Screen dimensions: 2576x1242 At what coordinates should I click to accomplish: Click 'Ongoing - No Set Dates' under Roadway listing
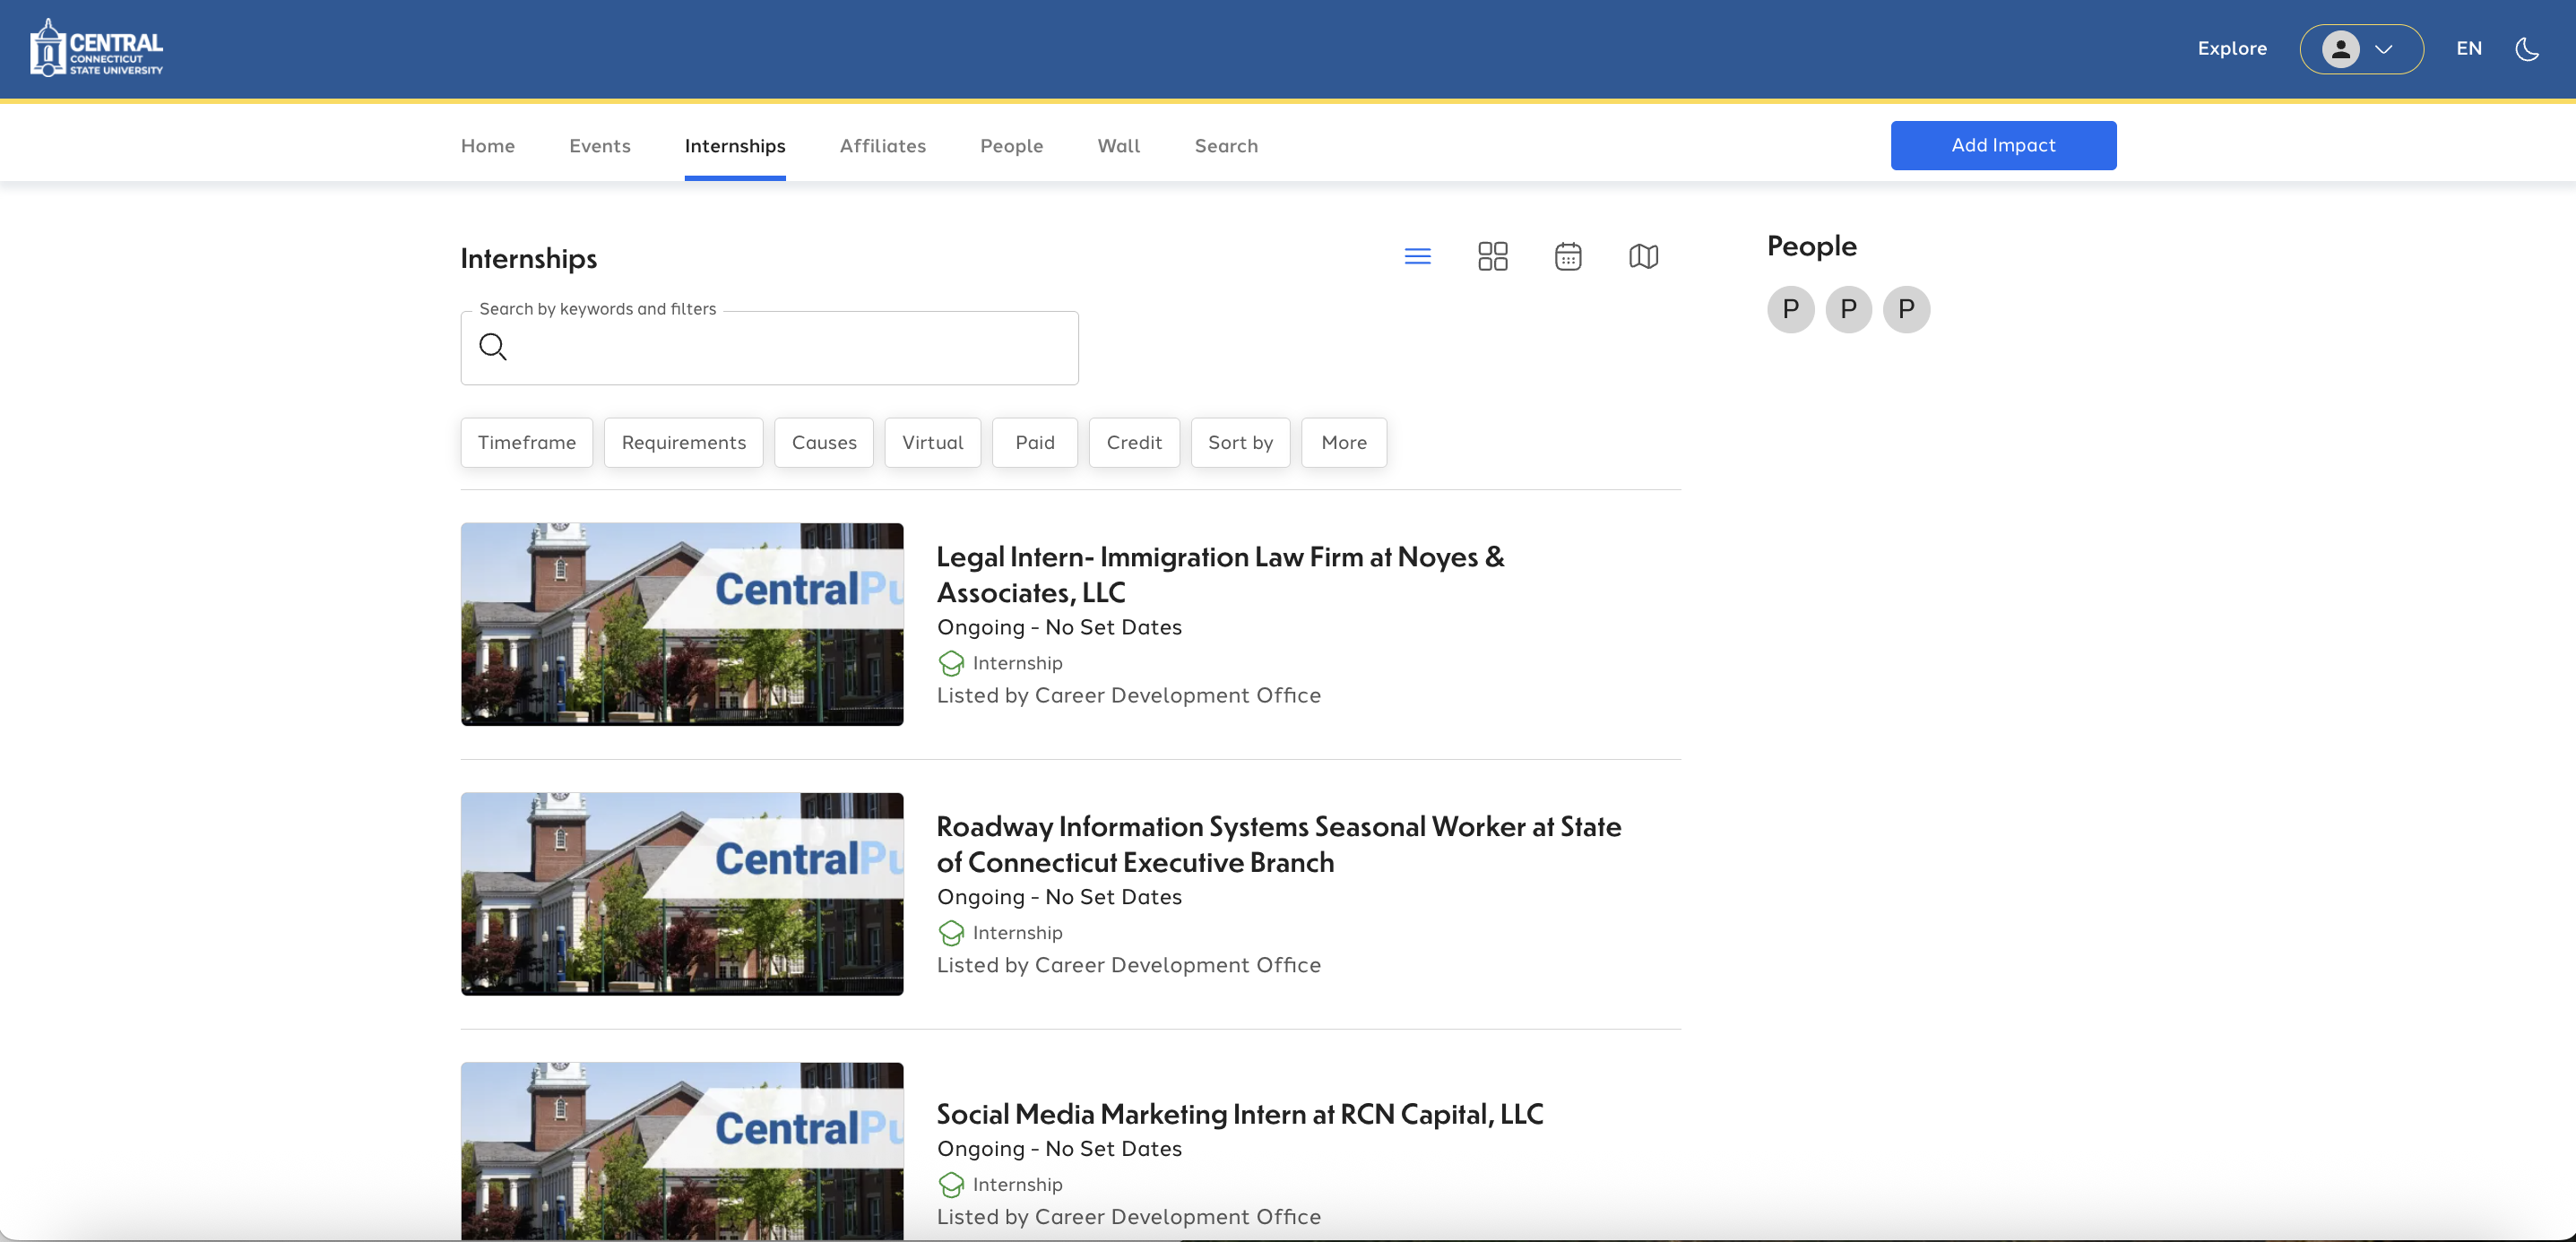click(1059, 898)
